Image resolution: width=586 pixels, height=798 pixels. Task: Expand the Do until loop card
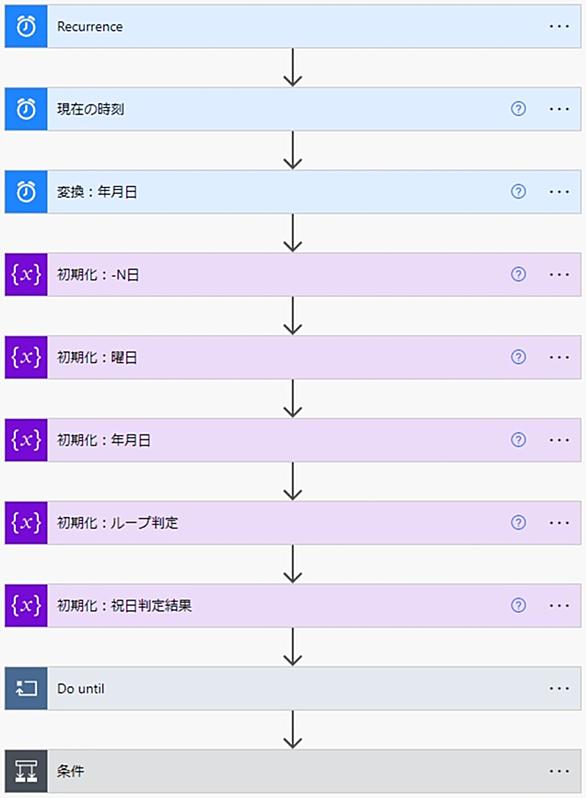[293, 689]
